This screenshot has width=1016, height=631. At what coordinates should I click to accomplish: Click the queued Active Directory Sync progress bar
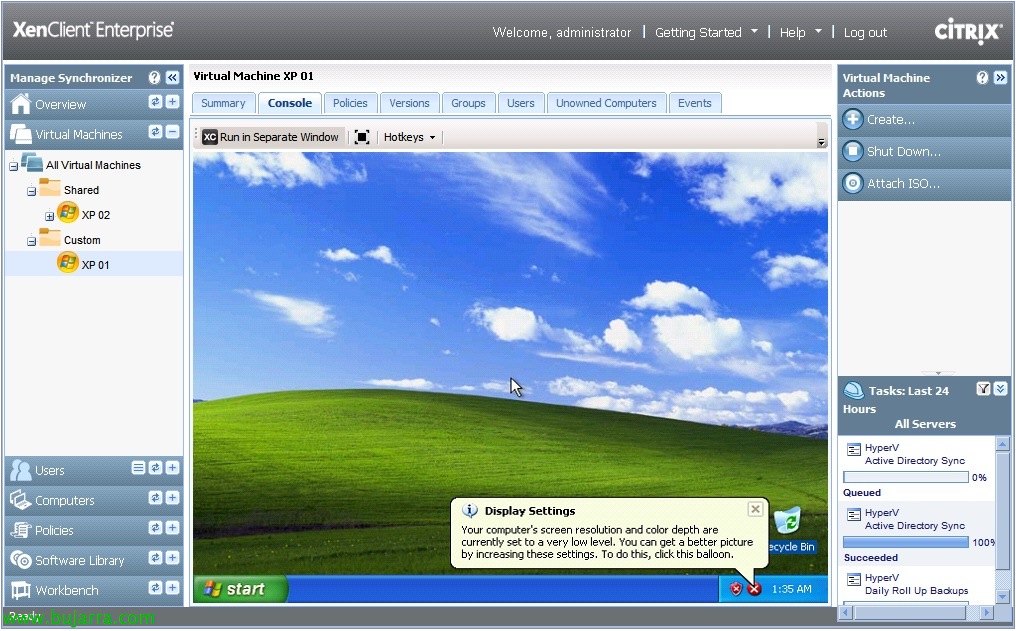coord(906,477)
